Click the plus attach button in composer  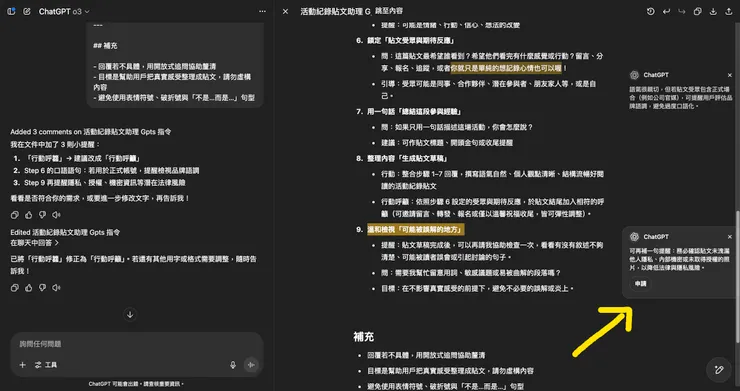(x=22, y=365)
